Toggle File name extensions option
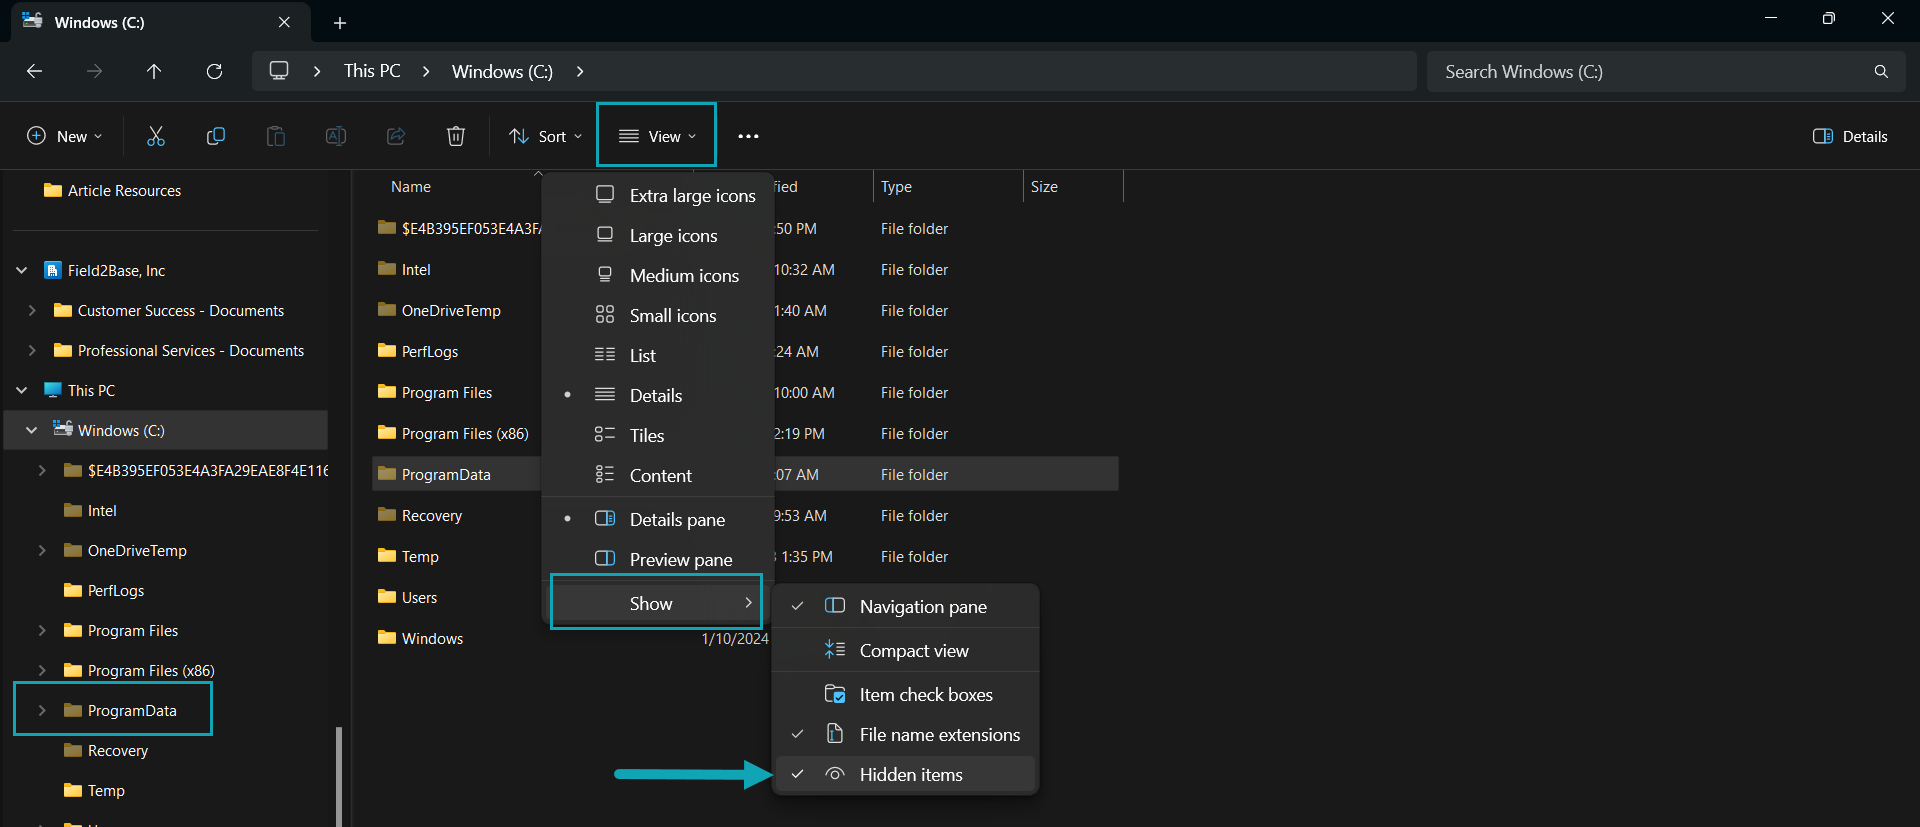The width and height of the screenshot is (1920, 827). (x=906, y=734)
